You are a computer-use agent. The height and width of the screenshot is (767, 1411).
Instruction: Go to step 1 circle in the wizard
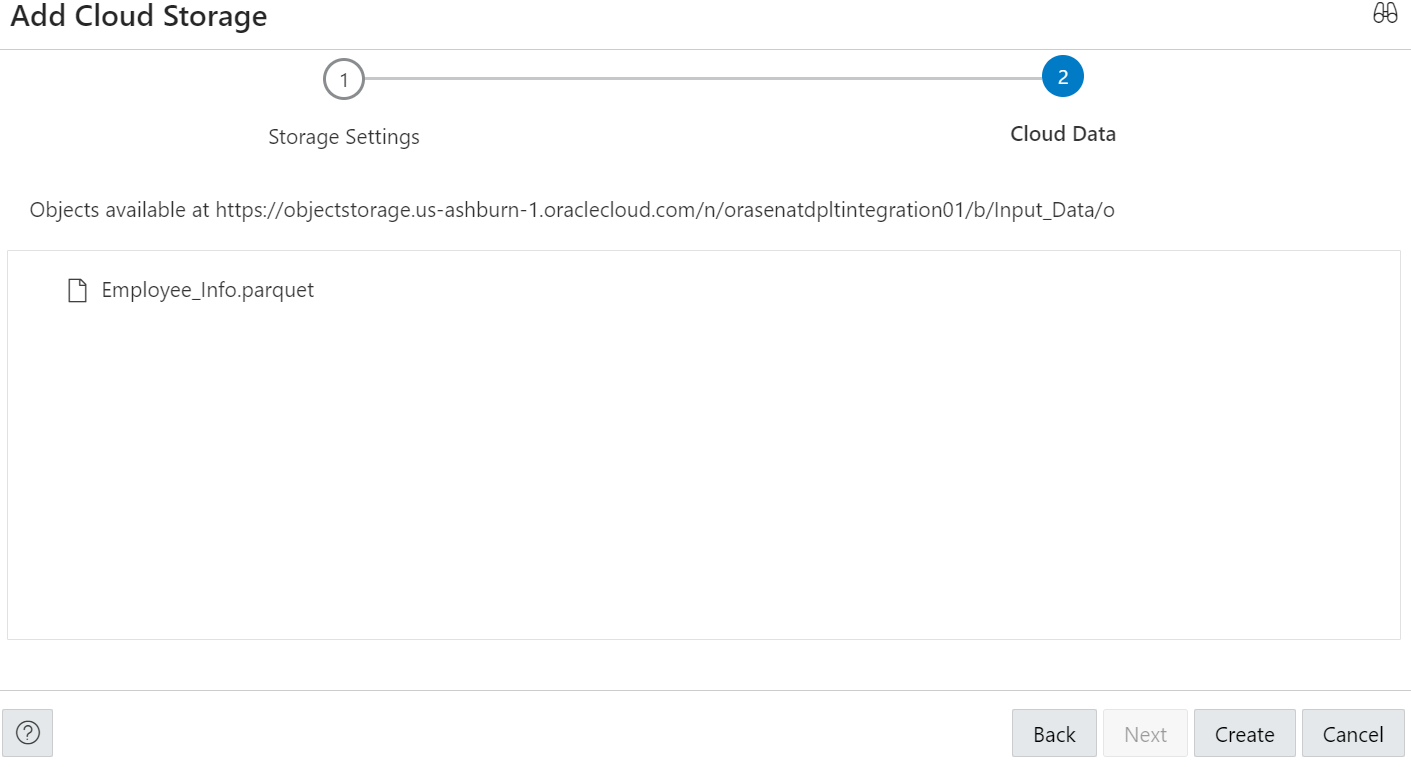pyautogui.click(x=344, y=80)
